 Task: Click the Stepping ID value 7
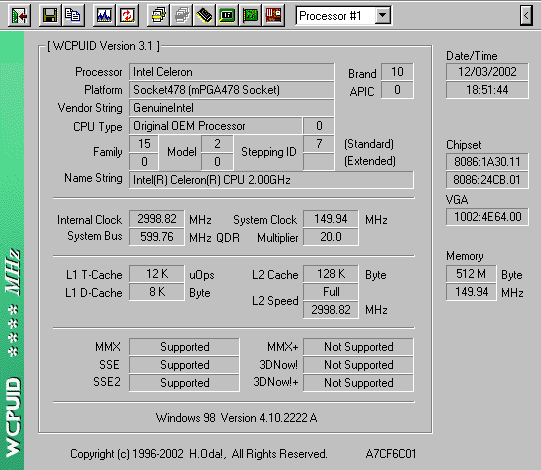(319, 144)
